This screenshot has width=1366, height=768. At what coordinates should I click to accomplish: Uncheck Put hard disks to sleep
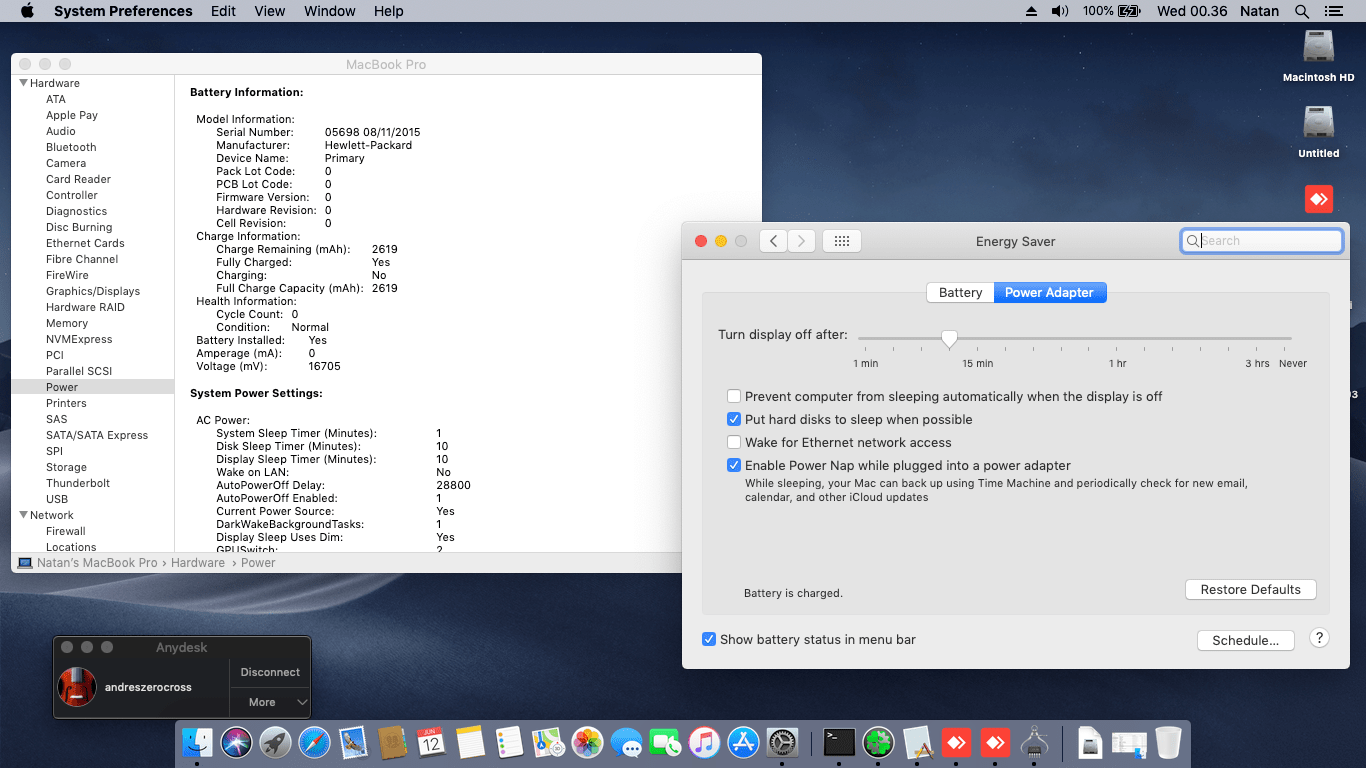click(735, 419)
